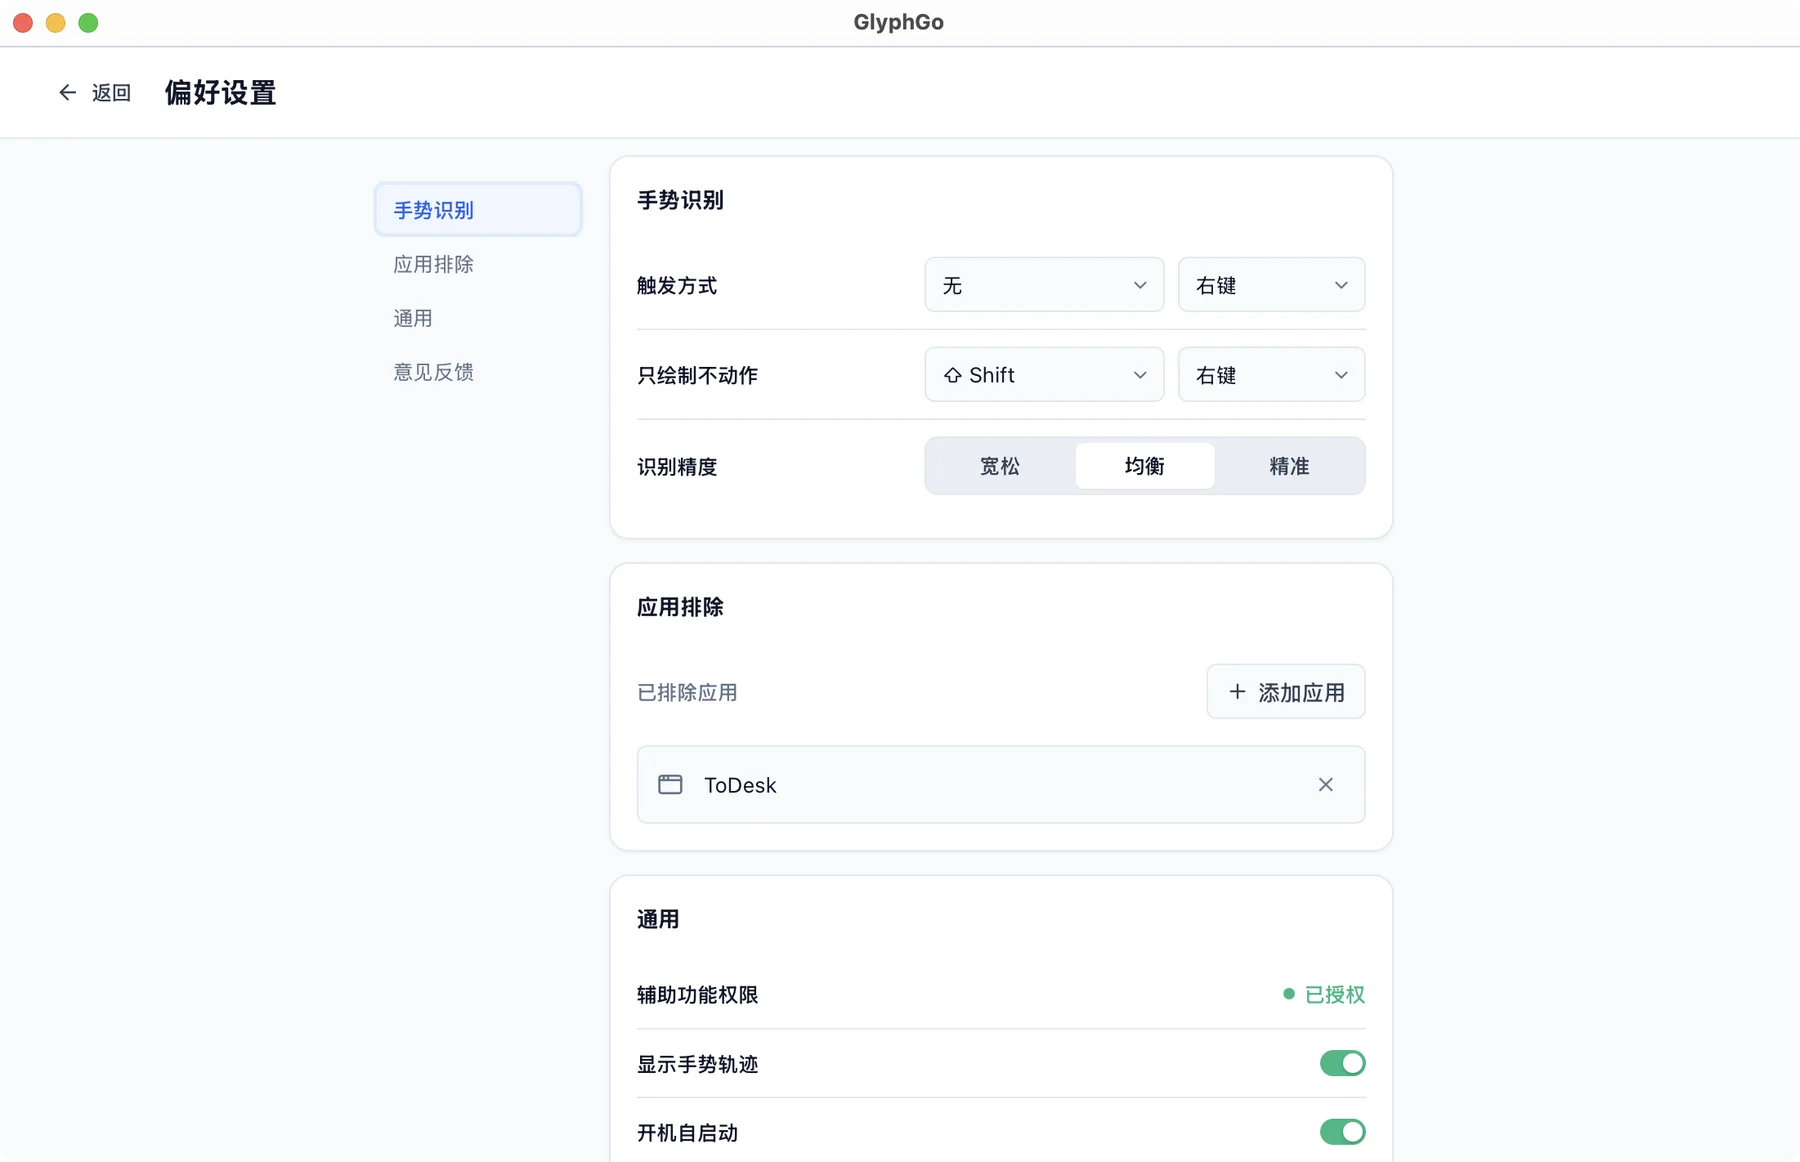Image resolution: width=1800 pixels, height=1162 pixels.
Task: Close the GlyphGo window with red button
Action: [23, 22]
